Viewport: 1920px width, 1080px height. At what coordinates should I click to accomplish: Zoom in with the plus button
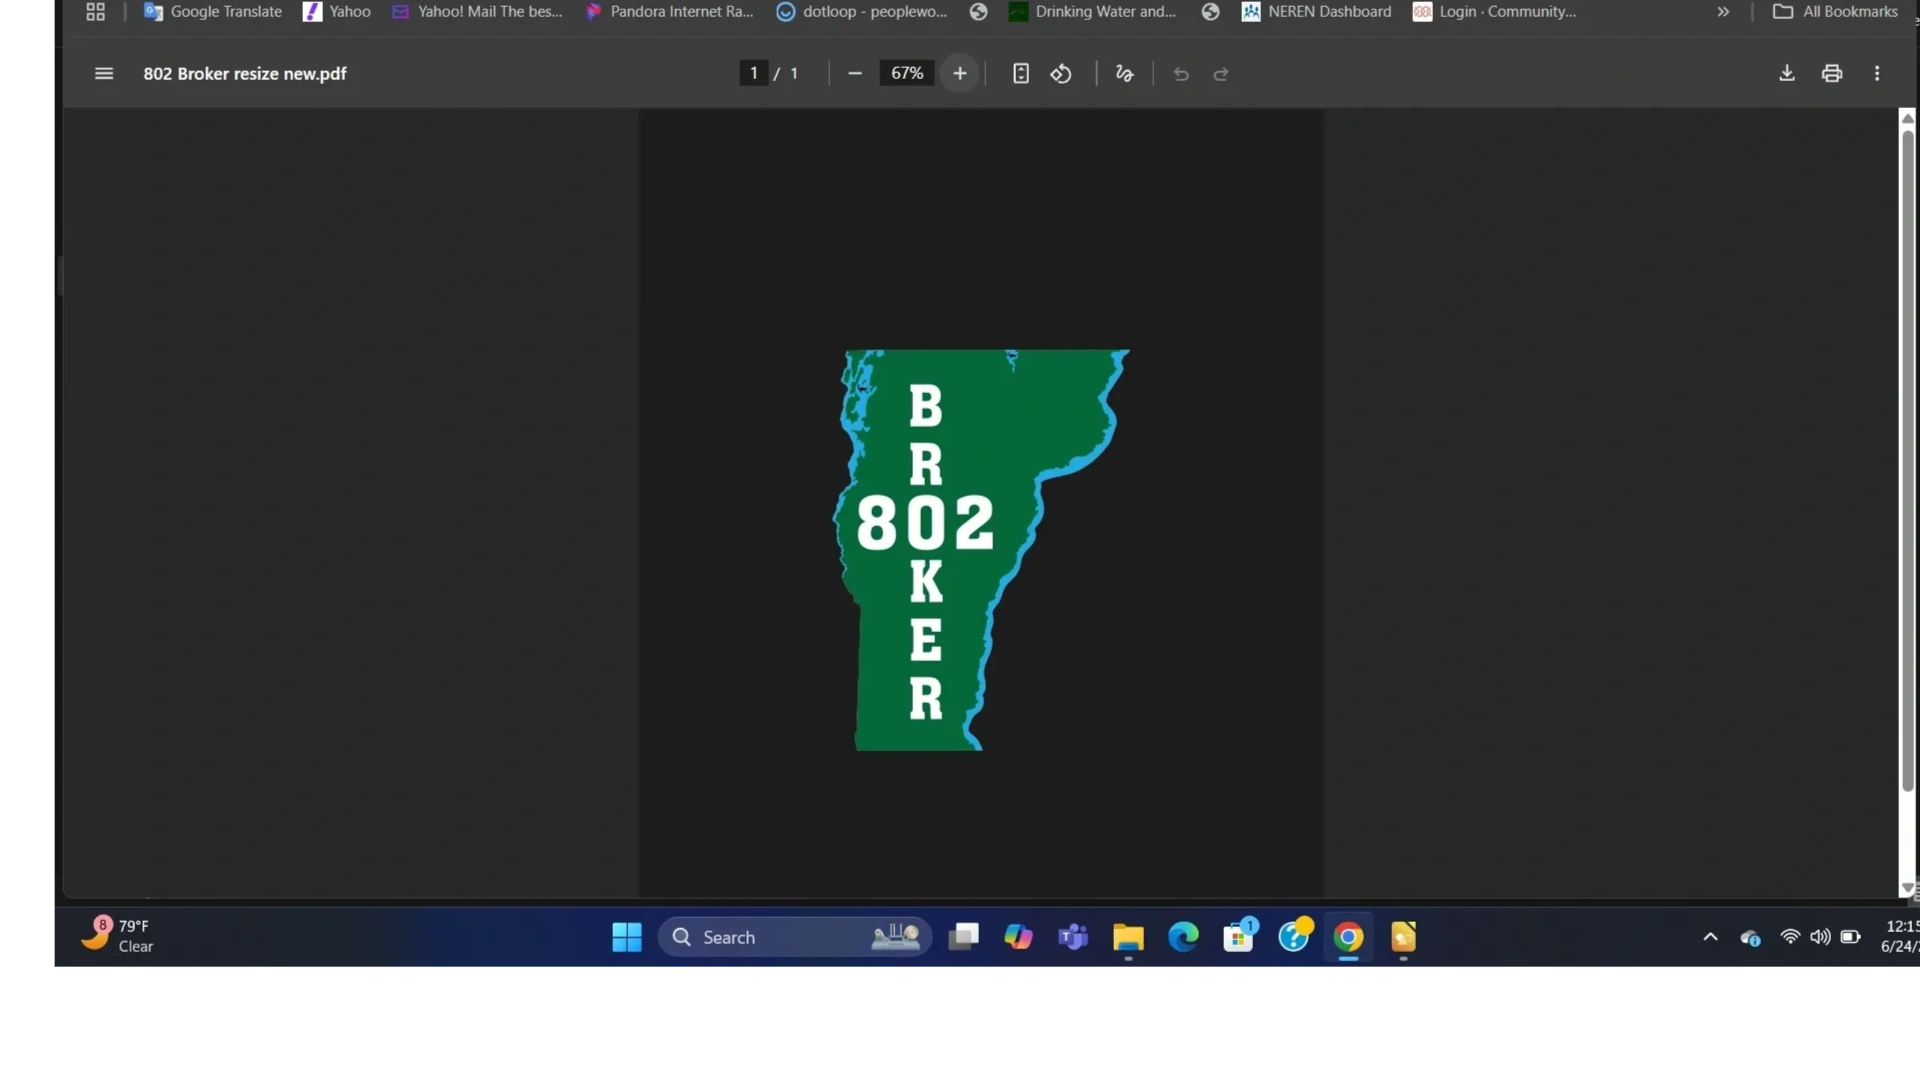click(960, 74)
